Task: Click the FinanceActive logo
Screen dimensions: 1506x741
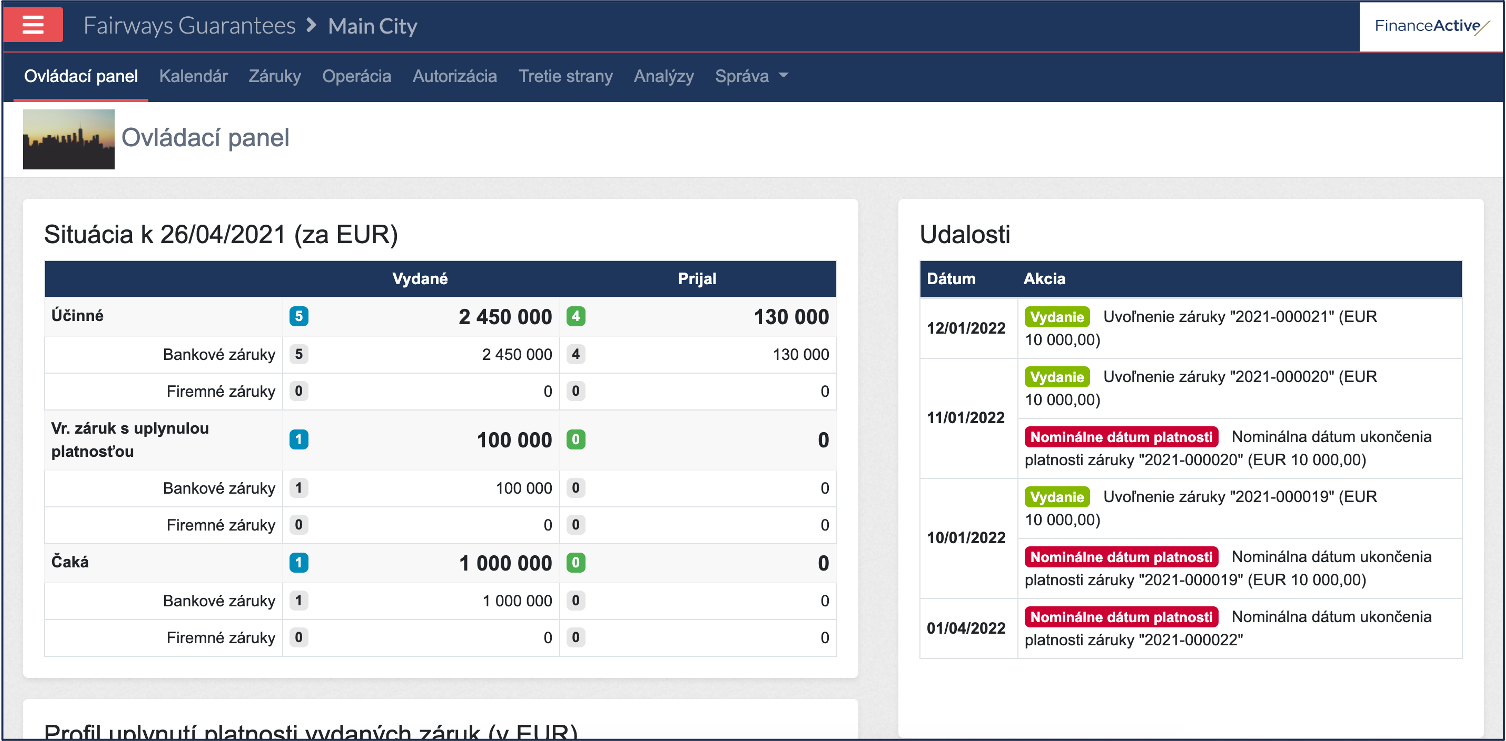Action: (1431, 27)
